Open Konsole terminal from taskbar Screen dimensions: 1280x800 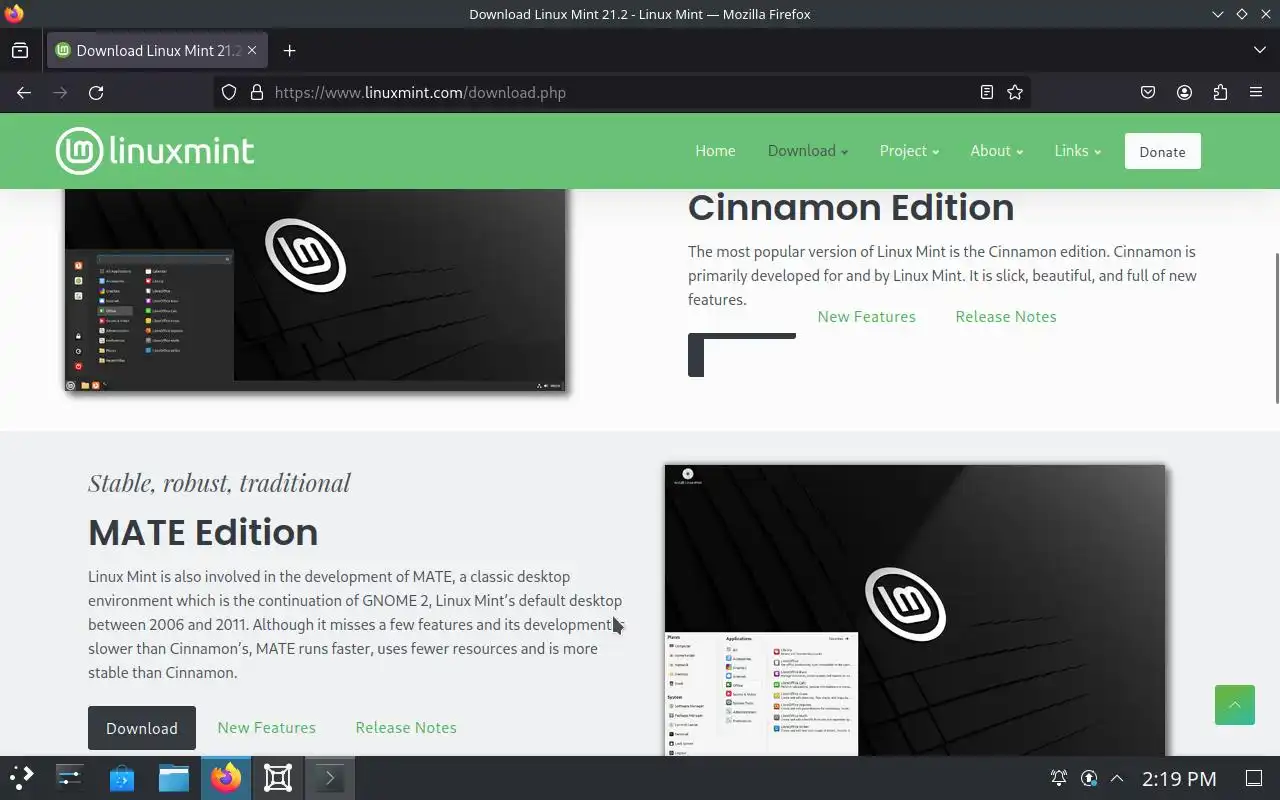click(x=329, y=778)
